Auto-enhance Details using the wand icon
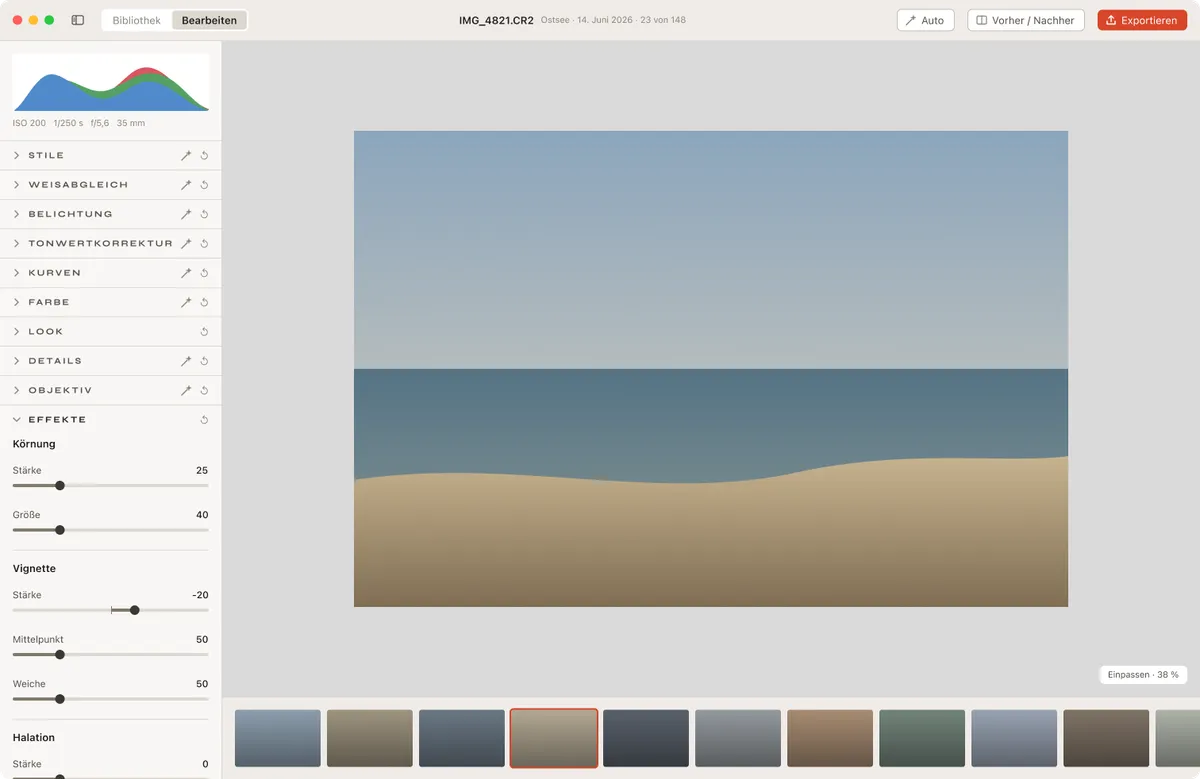This screenshot has height=779, width=1200. pyautogui.click(x=186, y=361)
